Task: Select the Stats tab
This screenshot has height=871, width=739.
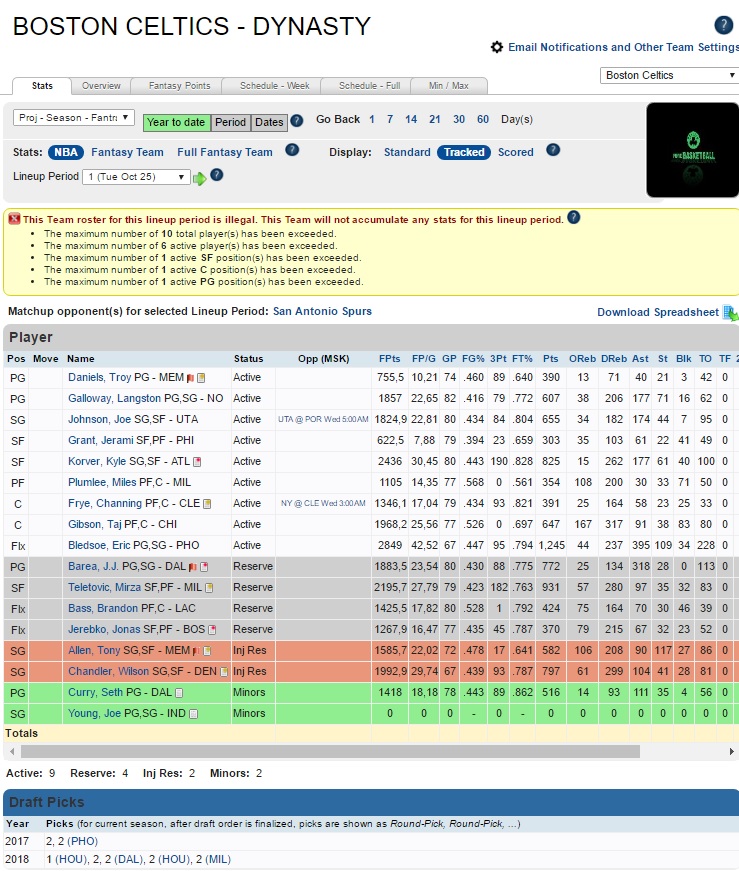Action: [42, 86]
